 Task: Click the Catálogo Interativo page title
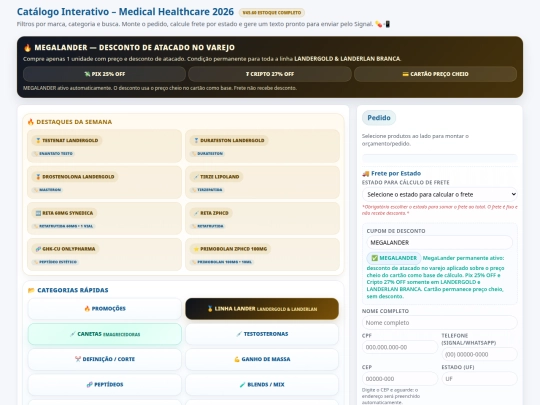click(x=125, y=12)
